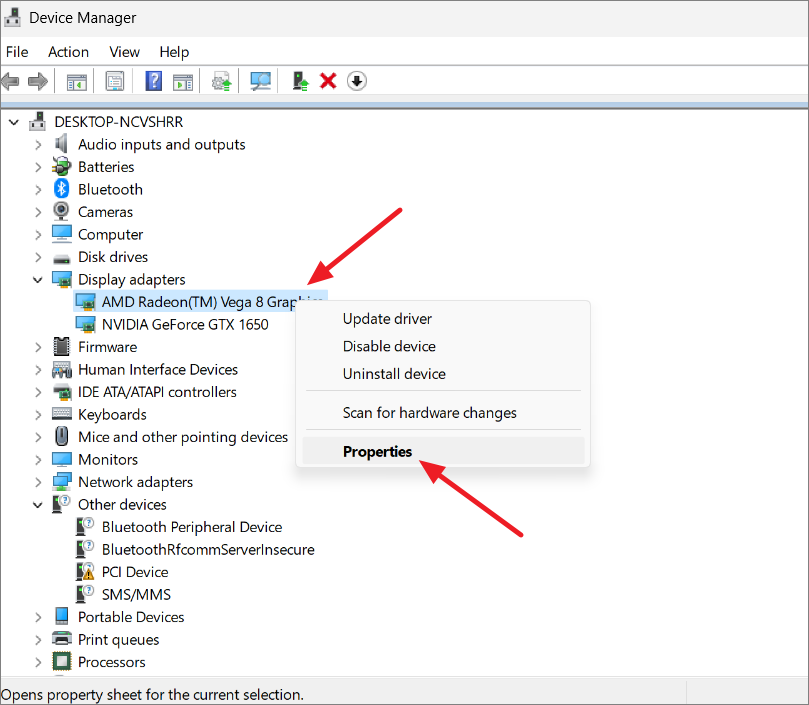Viewport: 809px width, 705px height.
Task: Click the Bluetooth category icon
Action: pos(61,189)
